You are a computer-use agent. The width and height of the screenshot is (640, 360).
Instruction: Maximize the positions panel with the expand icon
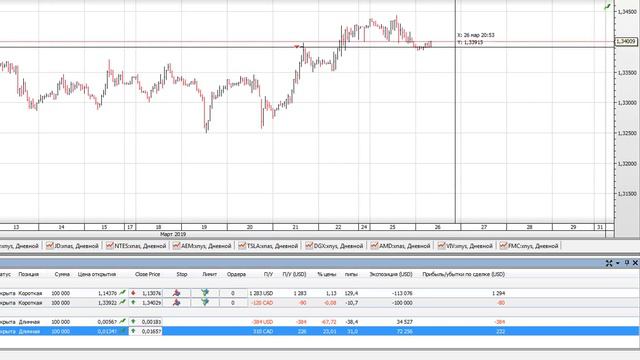click(609, 263)
